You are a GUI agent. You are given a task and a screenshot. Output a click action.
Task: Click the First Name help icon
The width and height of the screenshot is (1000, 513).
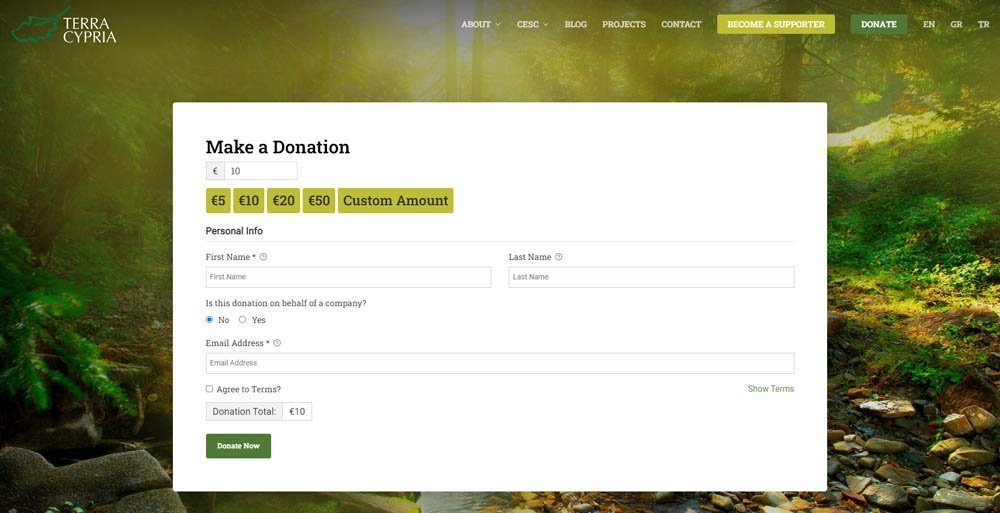coord(263,257)
